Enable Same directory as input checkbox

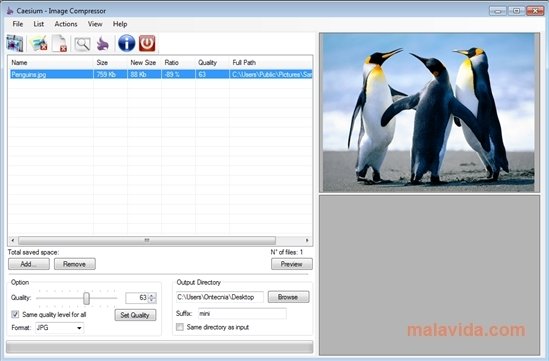pos(180,327)
